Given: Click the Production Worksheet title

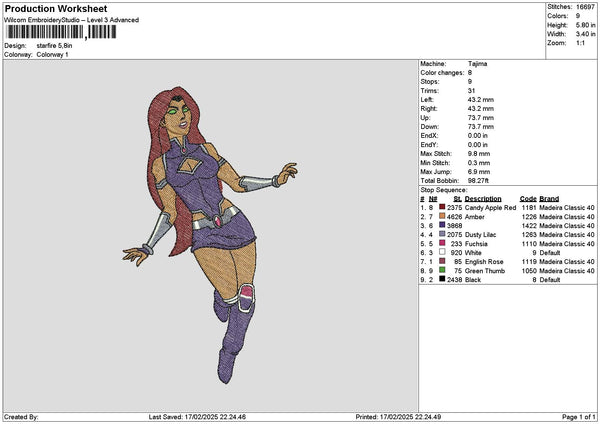Looking at the screenshot, I should [53, 8].
